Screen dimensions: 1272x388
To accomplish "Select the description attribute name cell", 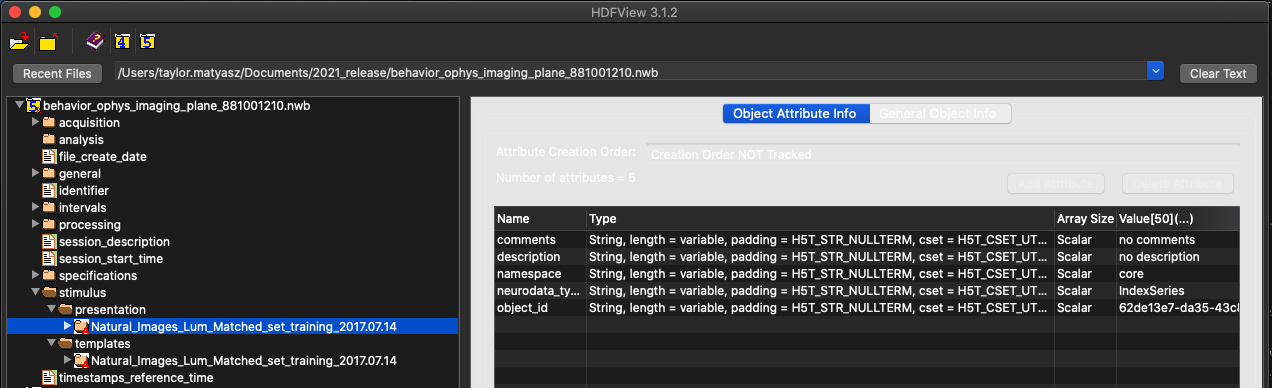I will pyautogui.click(x=540, y=257).
